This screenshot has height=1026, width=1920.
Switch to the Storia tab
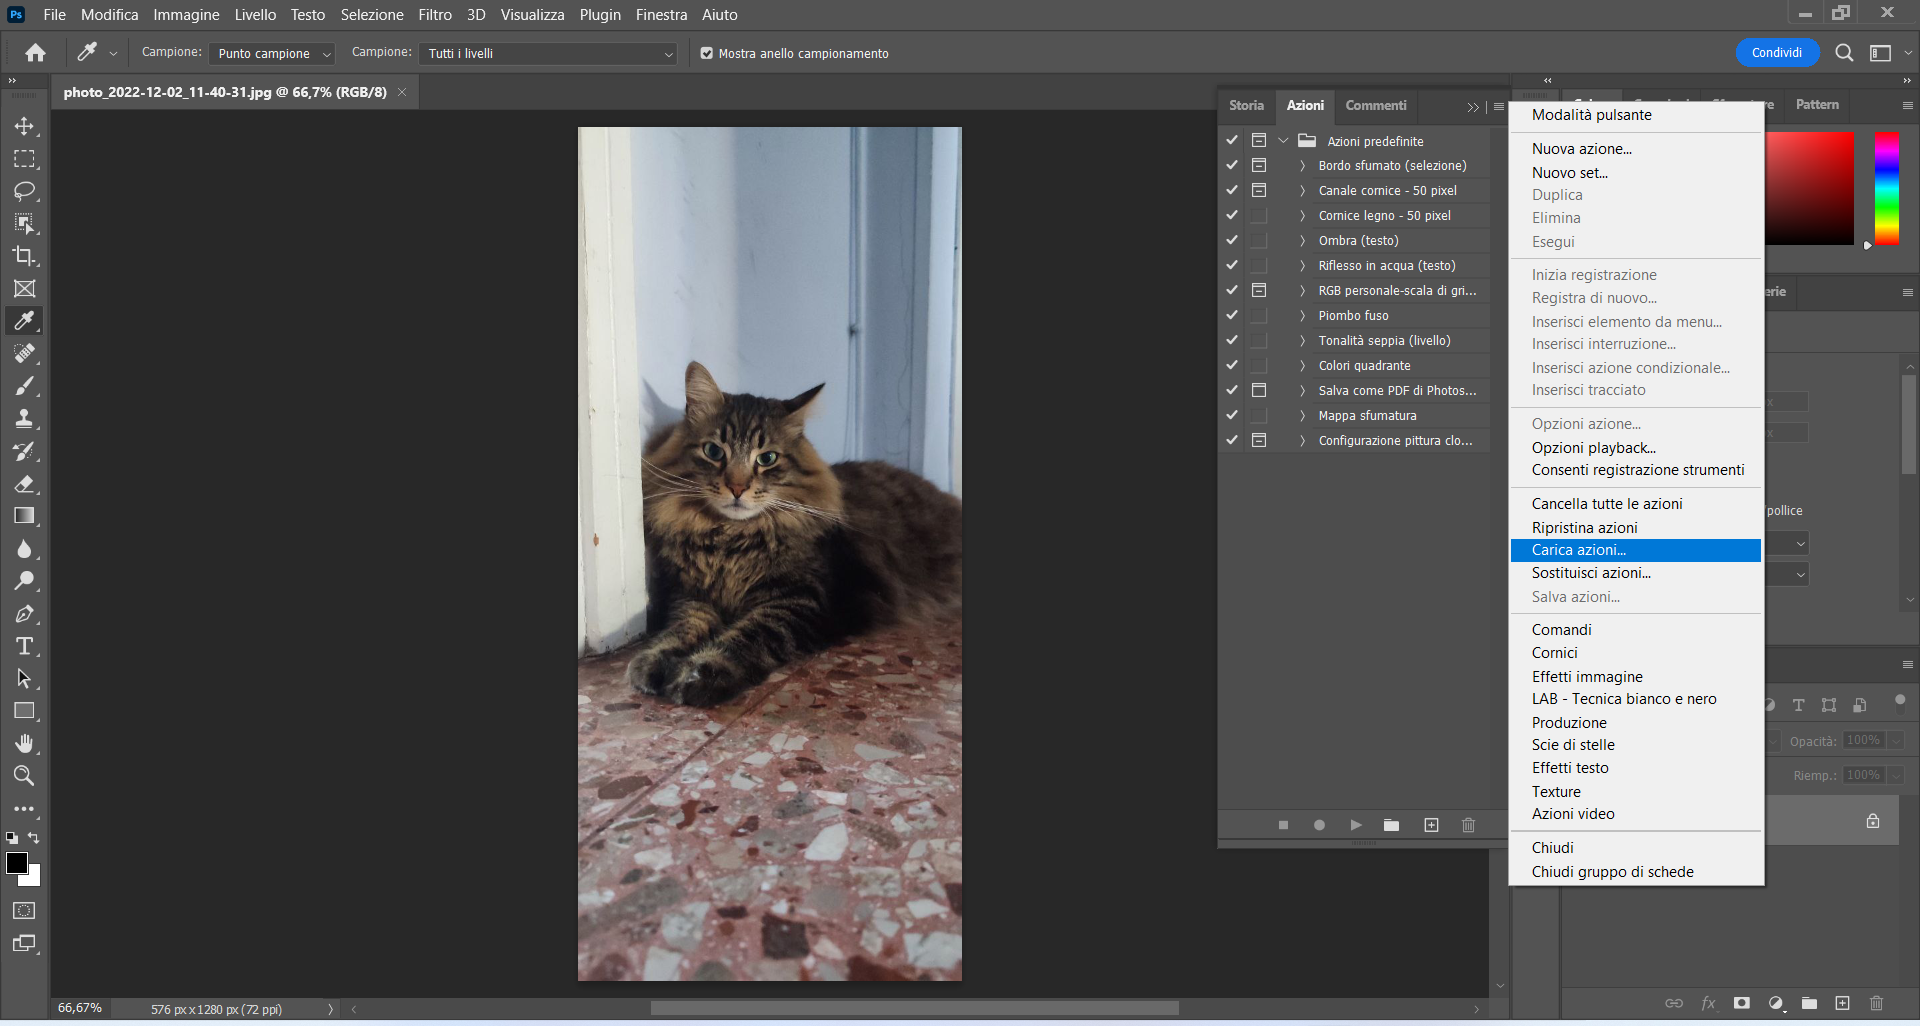(1246, 105)
